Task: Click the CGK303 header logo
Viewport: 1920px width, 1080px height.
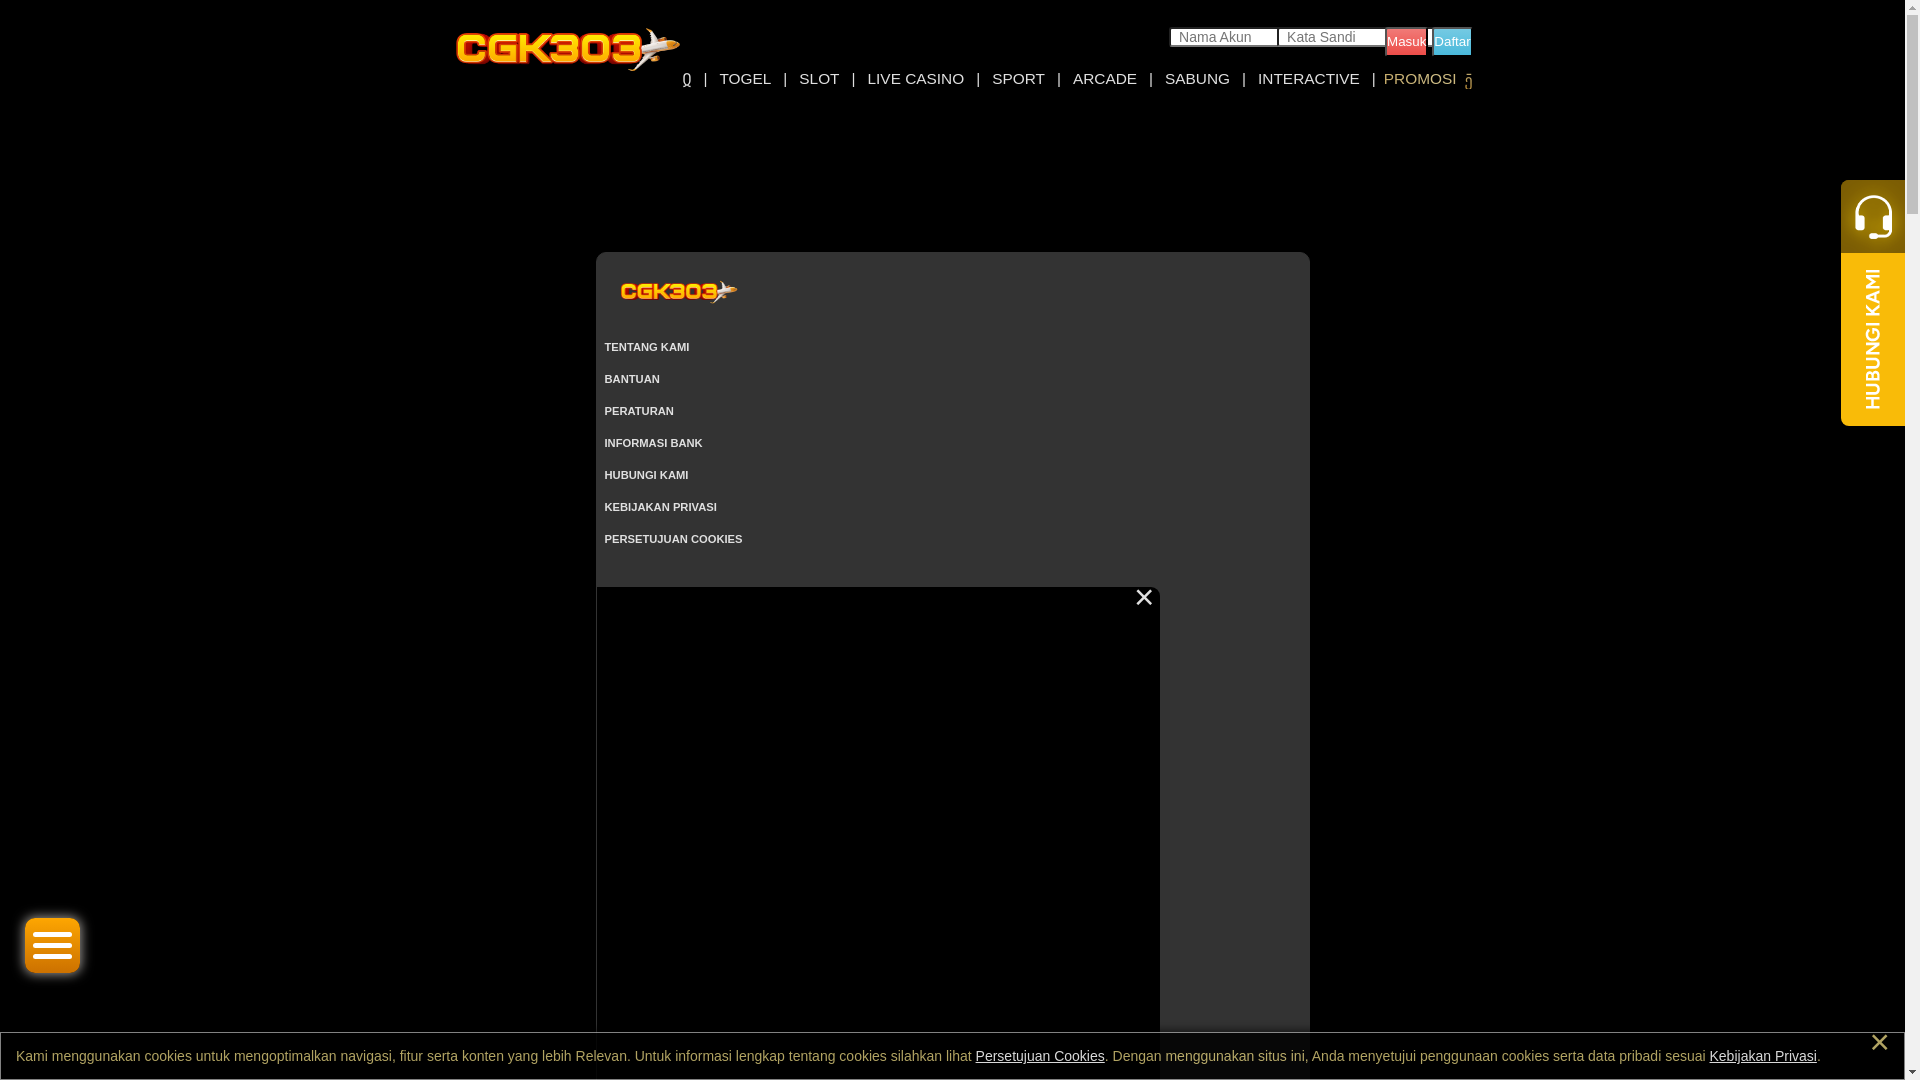Action: tap(567, 50)
